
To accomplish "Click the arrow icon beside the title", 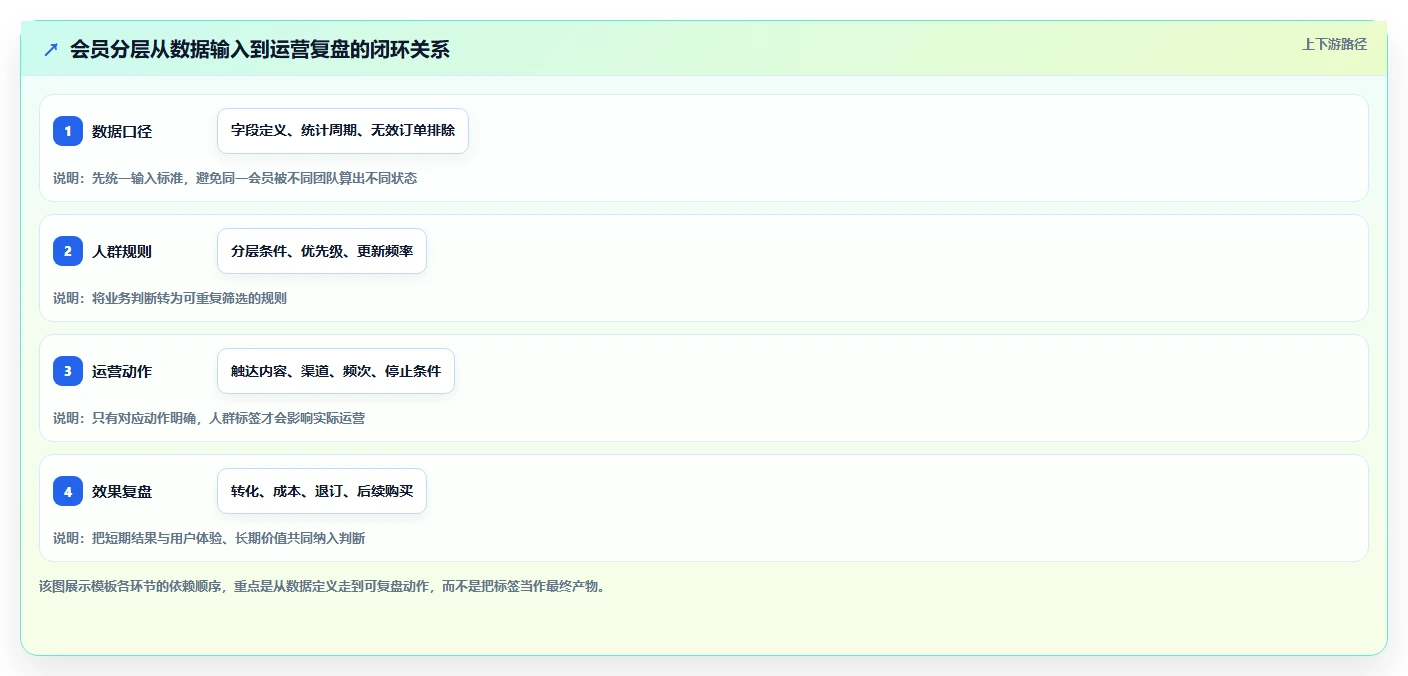I will [x=51, y=49].
